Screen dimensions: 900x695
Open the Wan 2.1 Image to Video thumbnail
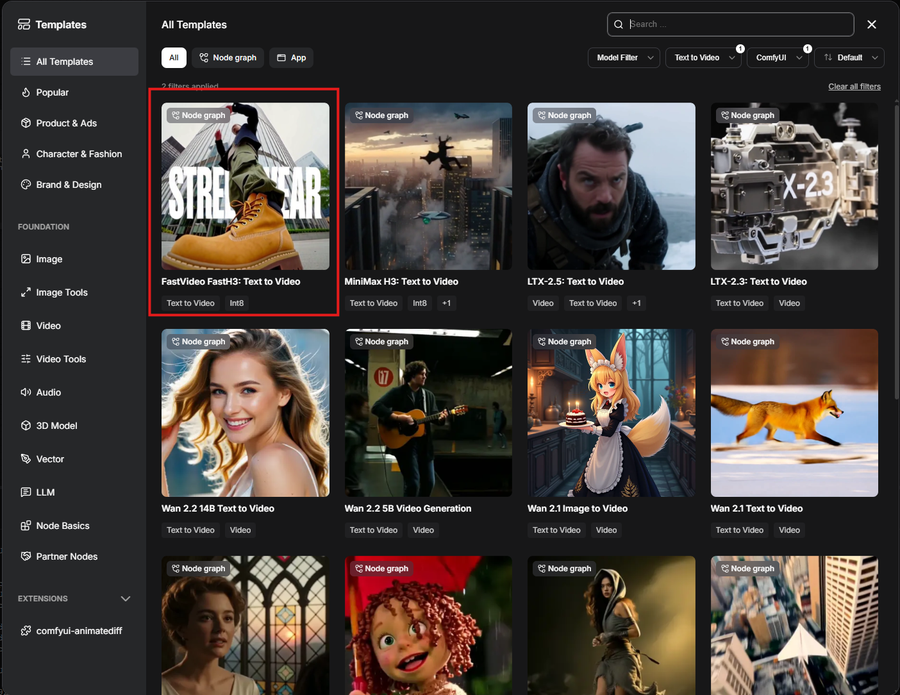point(611,413)
